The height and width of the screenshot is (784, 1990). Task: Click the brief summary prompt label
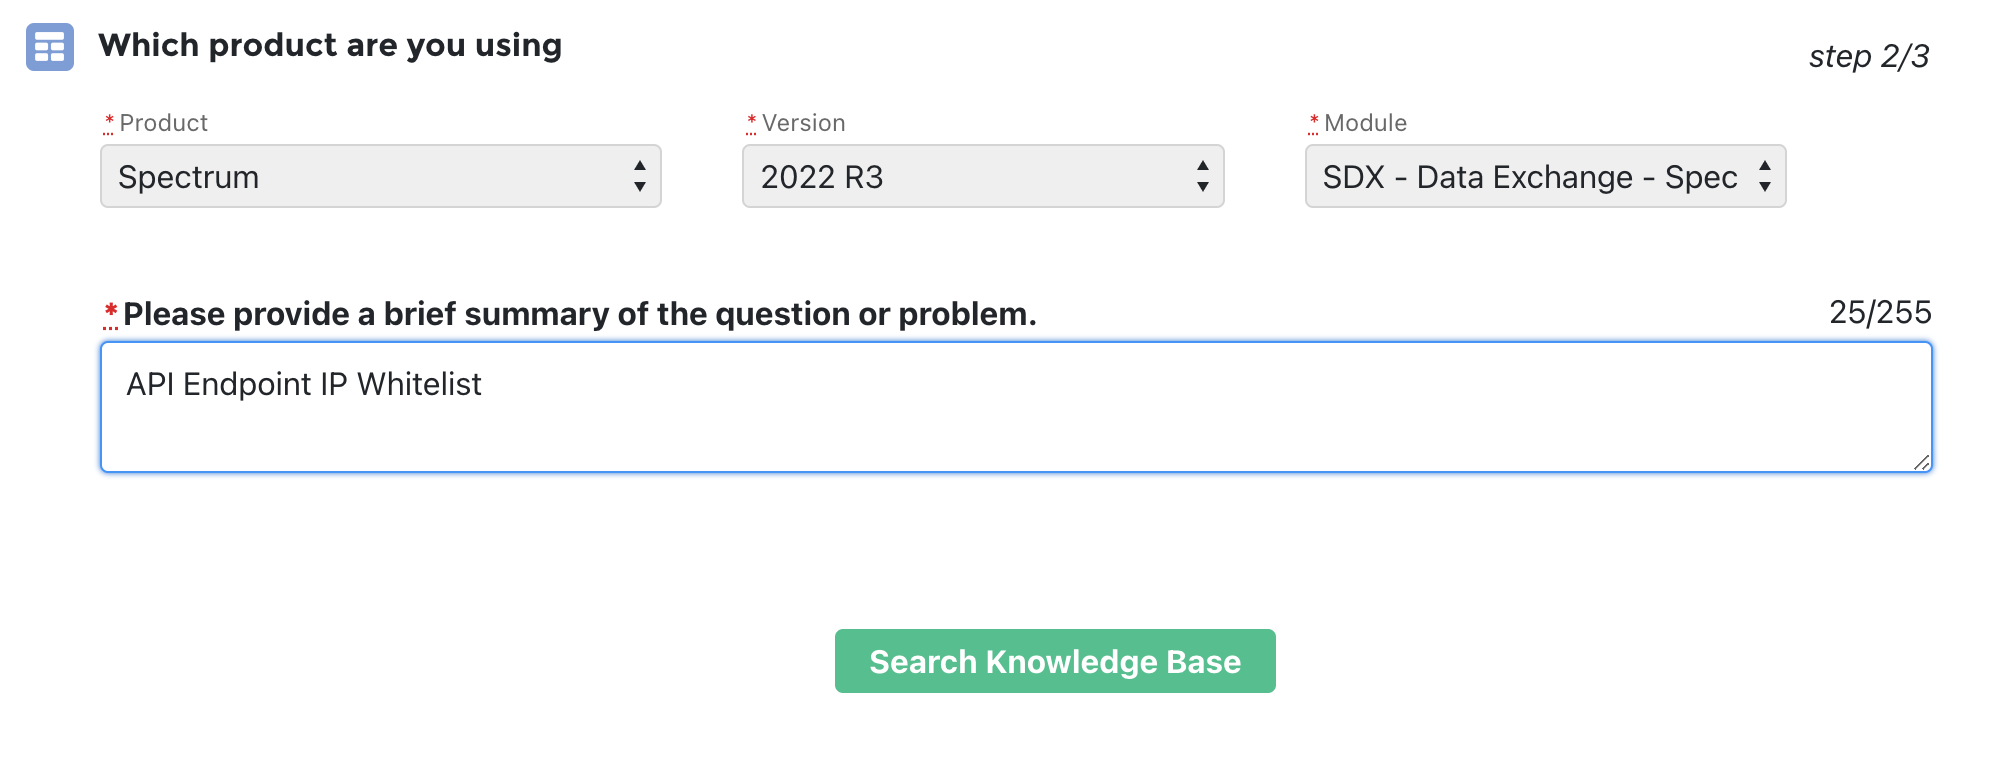point(580,314)
